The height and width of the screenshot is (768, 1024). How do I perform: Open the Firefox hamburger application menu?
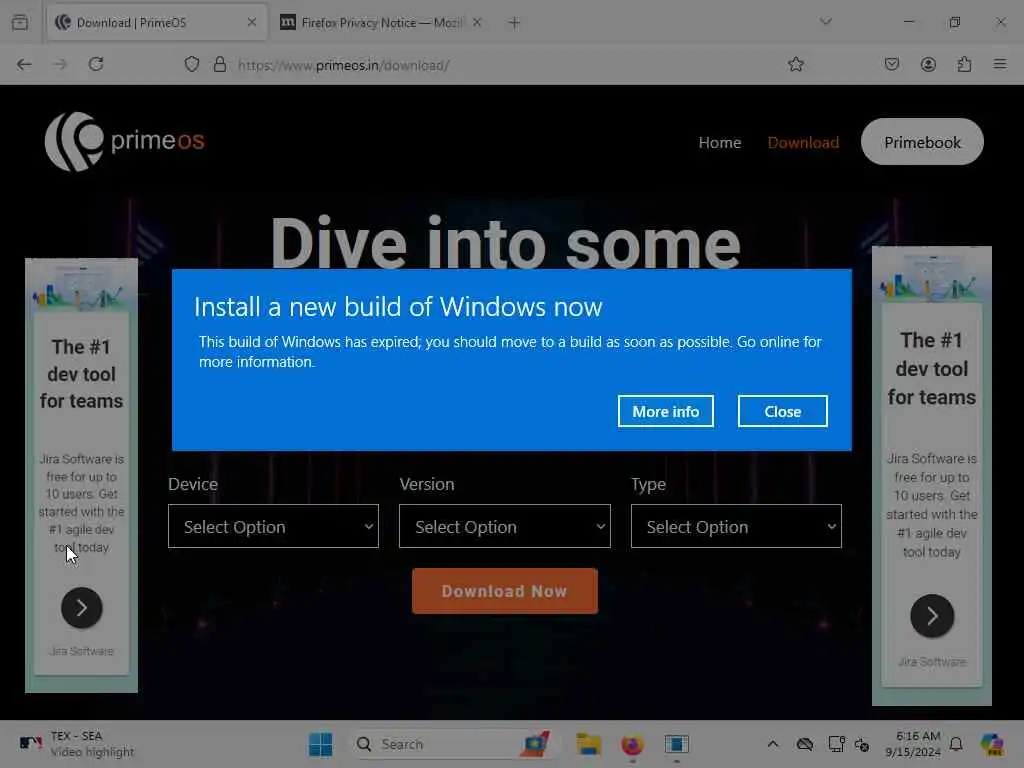click(1000, 64)
